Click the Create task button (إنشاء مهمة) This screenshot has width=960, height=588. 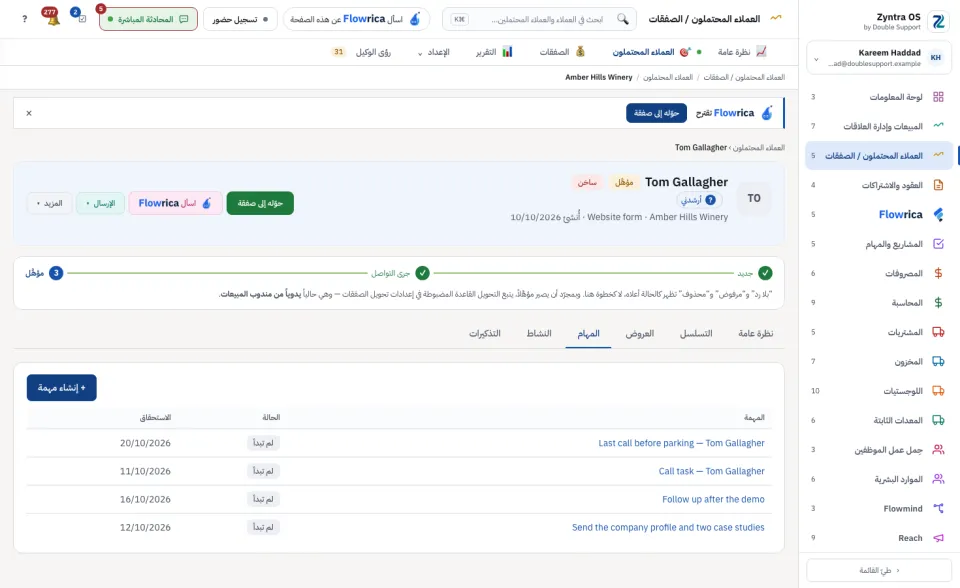coord(62,388)
